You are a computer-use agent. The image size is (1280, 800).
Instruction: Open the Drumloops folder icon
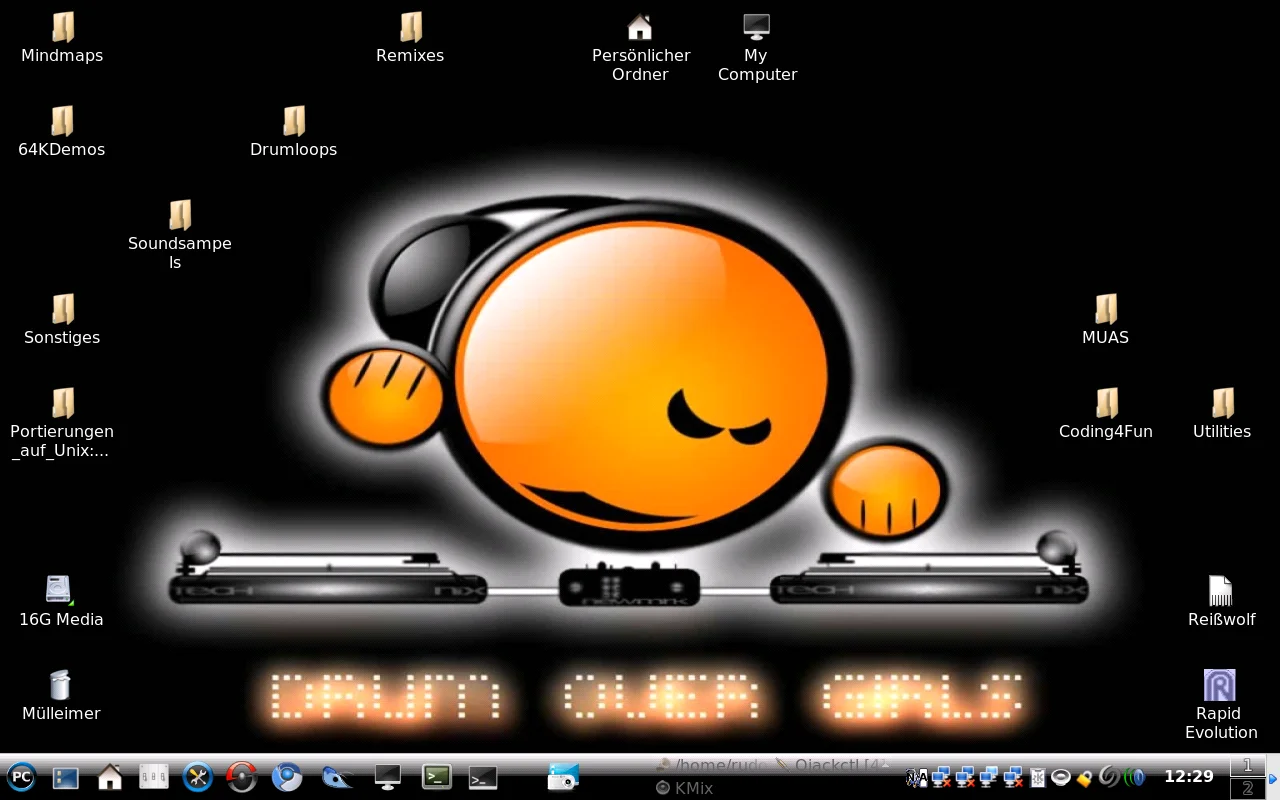pyautogui.click(x=293, y=132)
